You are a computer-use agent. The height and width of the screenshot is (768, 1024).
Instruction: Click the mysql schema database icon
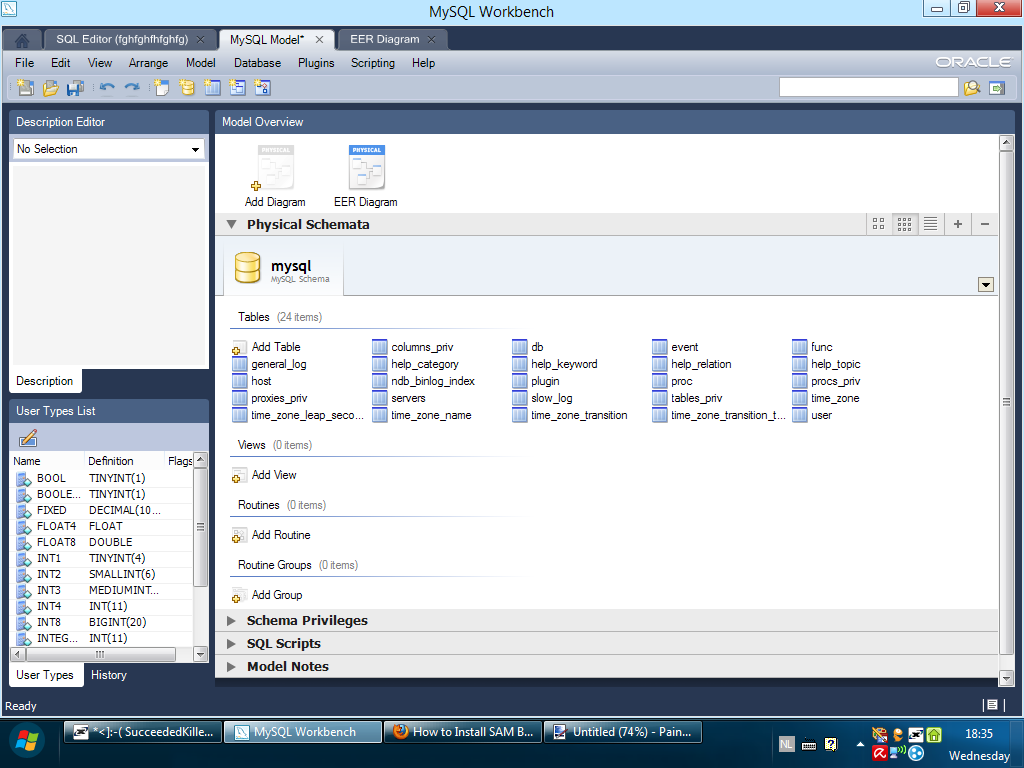[248, 268]
